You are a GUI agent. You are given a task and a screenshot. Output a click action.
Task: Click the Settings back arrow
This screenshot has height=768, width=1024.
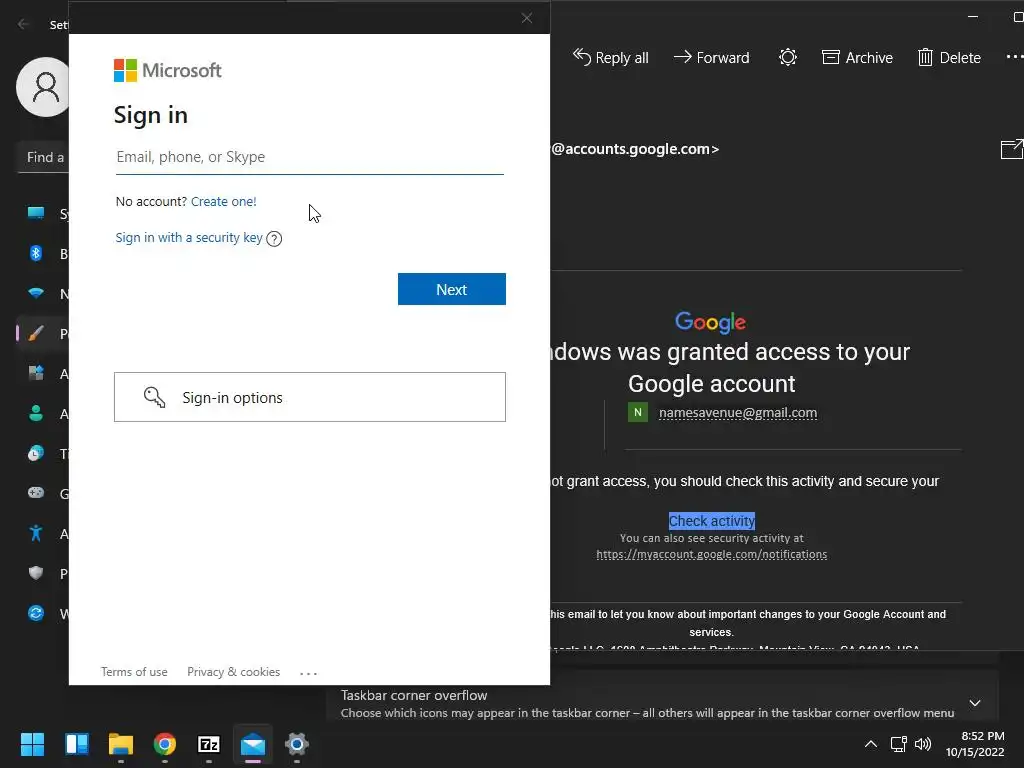click(24, 24)
